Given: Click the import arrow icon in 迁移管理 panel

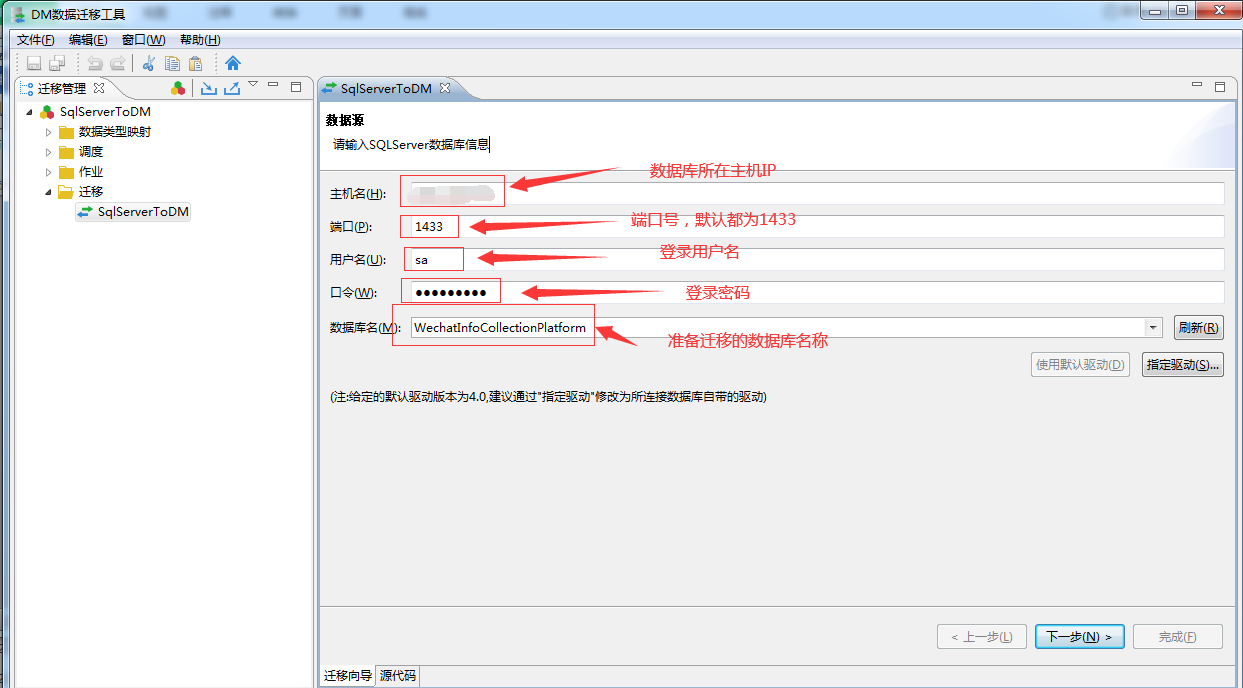Looking at the screenshot, I should pos(208,88).
